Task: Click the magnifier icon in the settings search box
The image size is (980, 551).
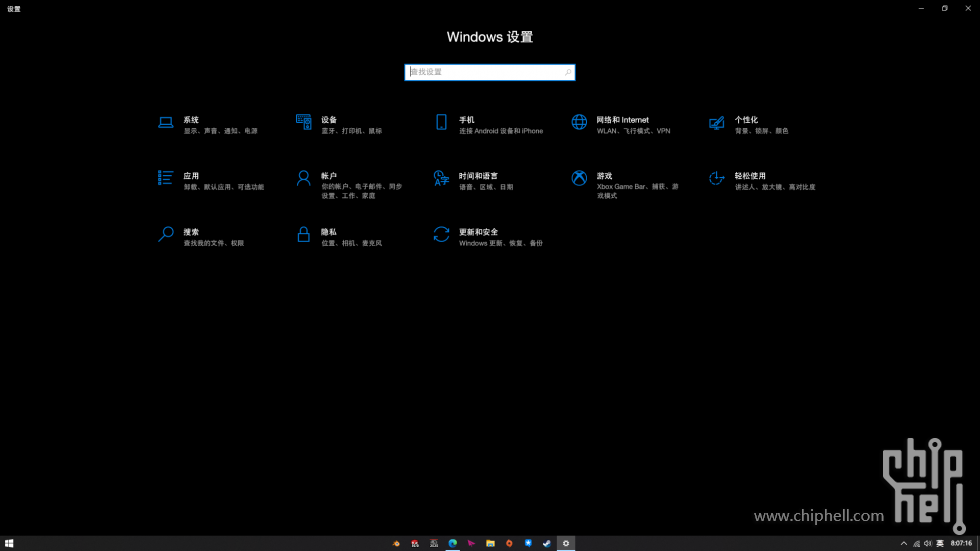Action: (x=568, y=72)
